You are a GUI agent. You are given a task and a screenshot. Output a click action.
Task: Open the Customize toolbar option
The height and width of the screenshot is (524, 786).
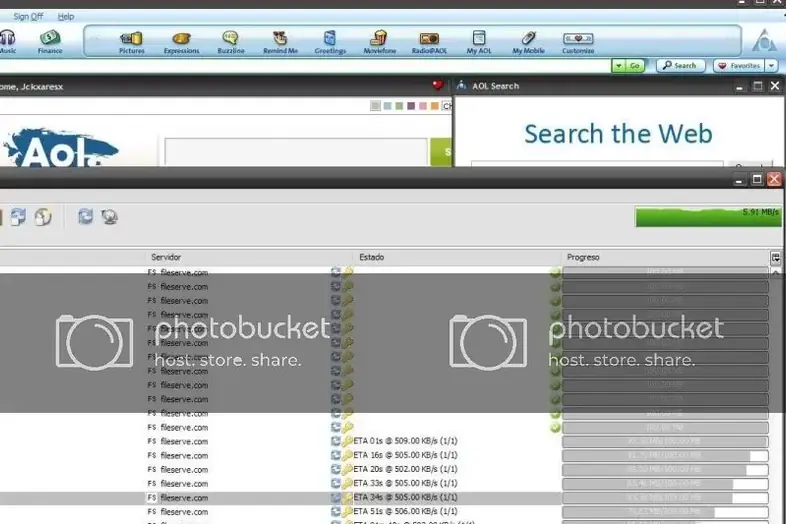(x=578, y=42)
